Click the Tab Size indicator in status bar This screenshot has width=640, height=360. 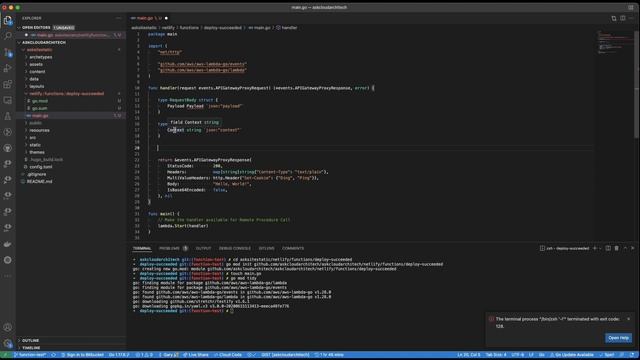[x=496, y=355]
